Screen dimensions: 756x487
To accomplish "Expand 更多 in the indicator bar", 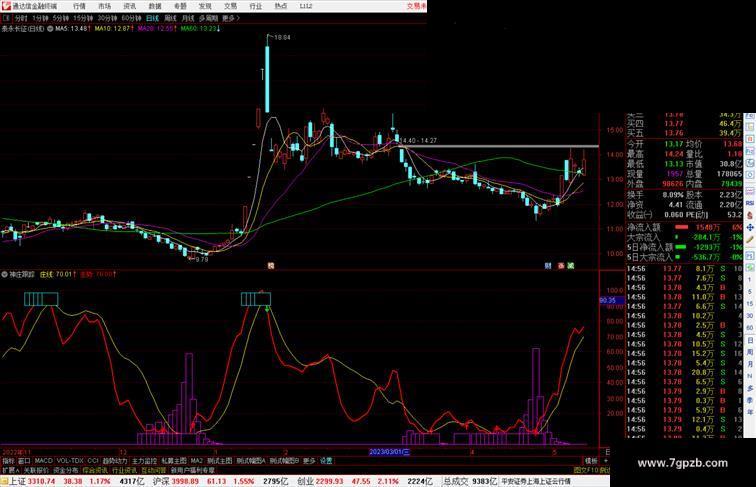I will coord(309,461).
